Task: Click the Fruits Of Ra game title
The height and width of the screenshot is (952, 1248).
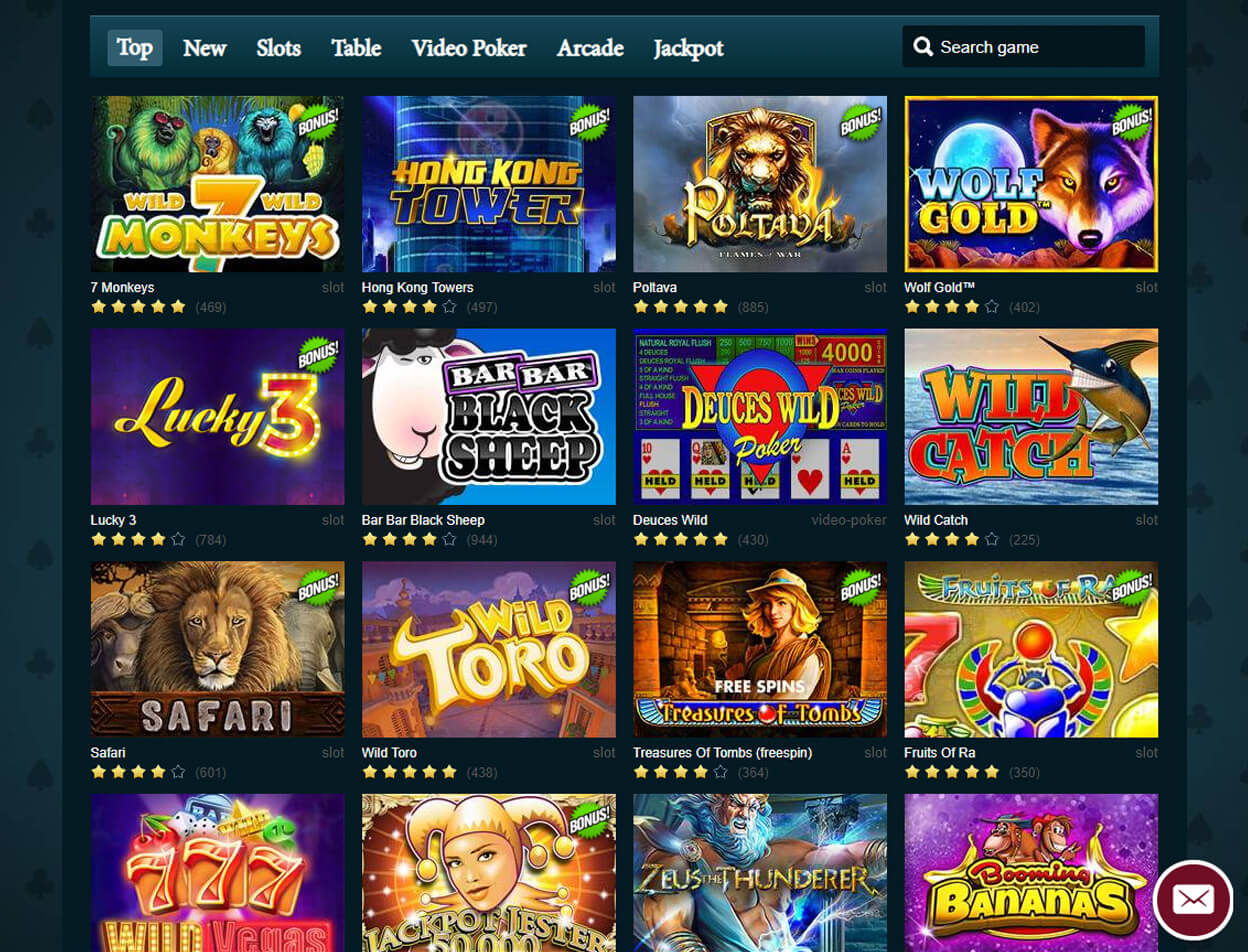Action: pos(940,752)
